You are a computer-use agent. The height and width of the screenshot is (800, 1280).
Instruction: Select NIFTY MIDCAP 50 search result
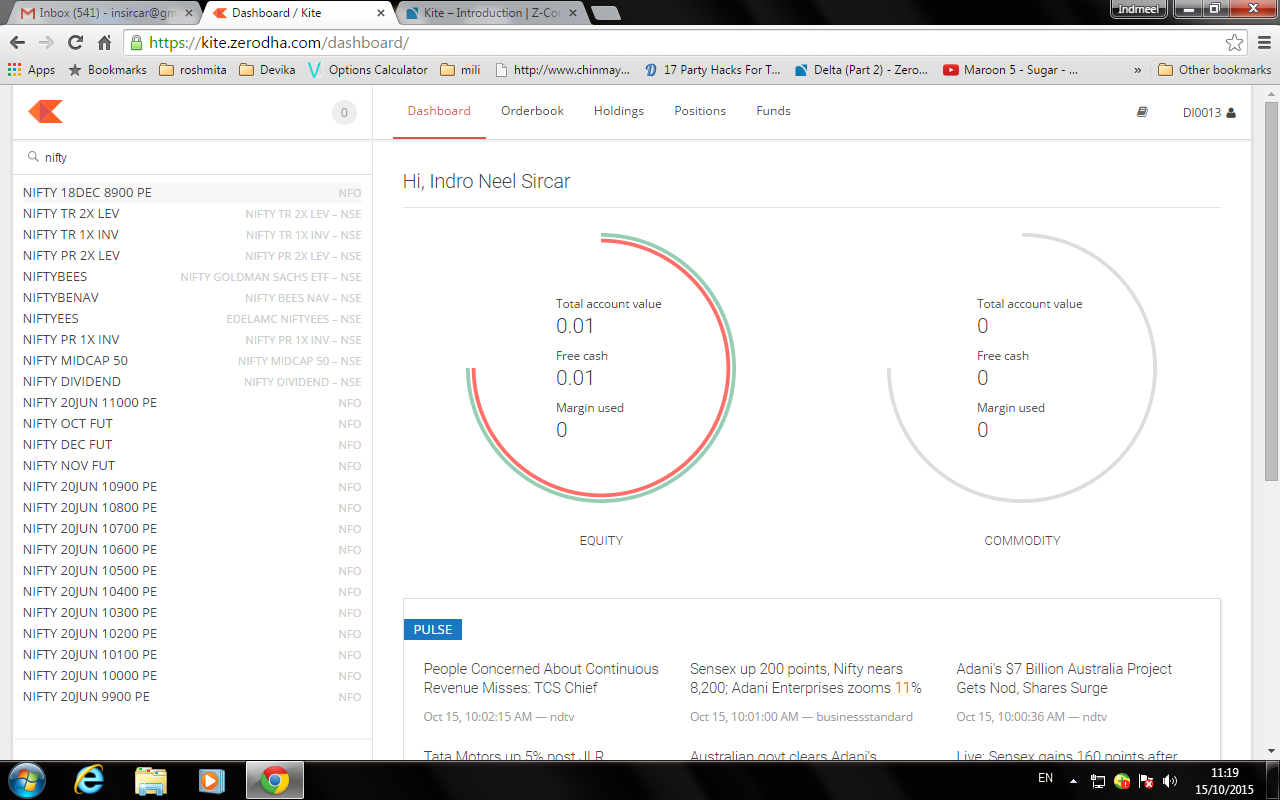192,360
